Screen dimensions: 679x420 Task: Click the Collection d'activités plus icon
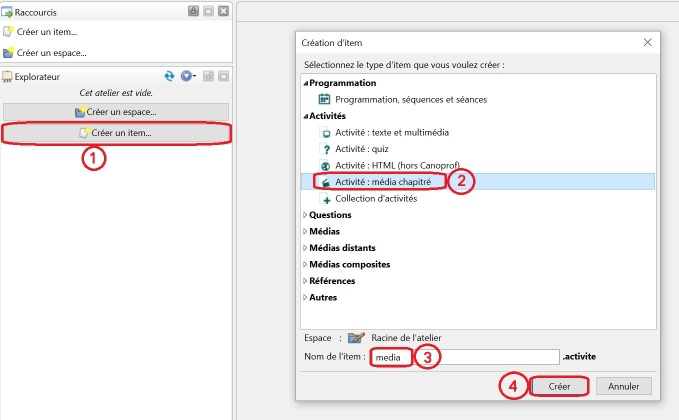tap(324, 198)
